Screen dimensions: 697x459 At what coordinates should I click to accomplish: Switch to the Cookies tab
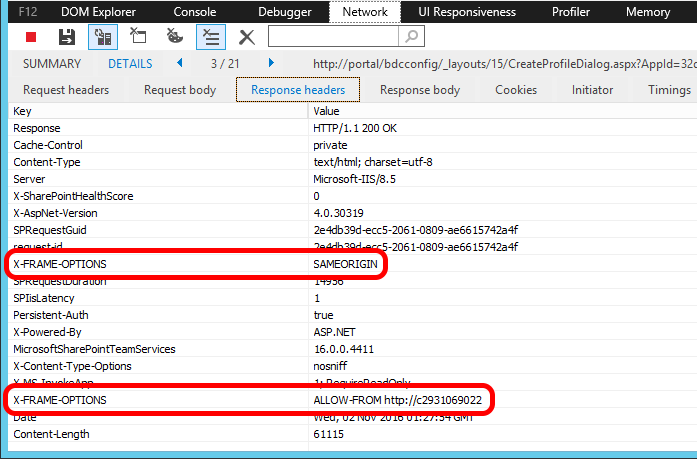516,90
